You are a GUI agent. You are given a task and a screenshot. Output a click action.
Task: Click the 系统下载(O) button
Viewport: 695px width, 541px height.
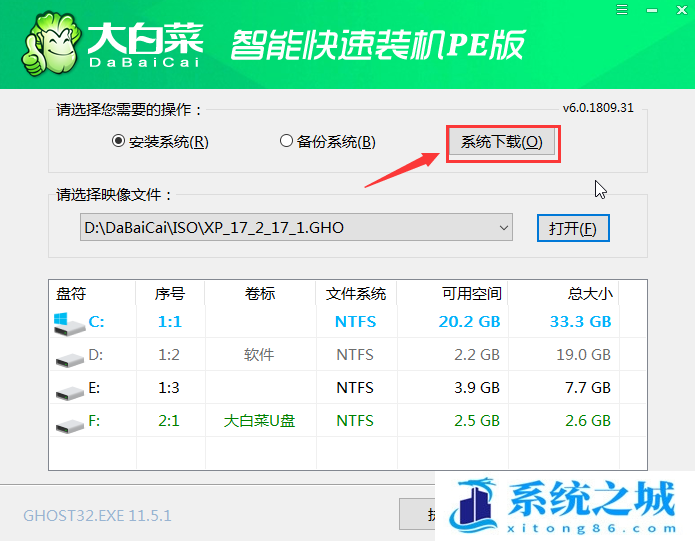coord(502,142)
